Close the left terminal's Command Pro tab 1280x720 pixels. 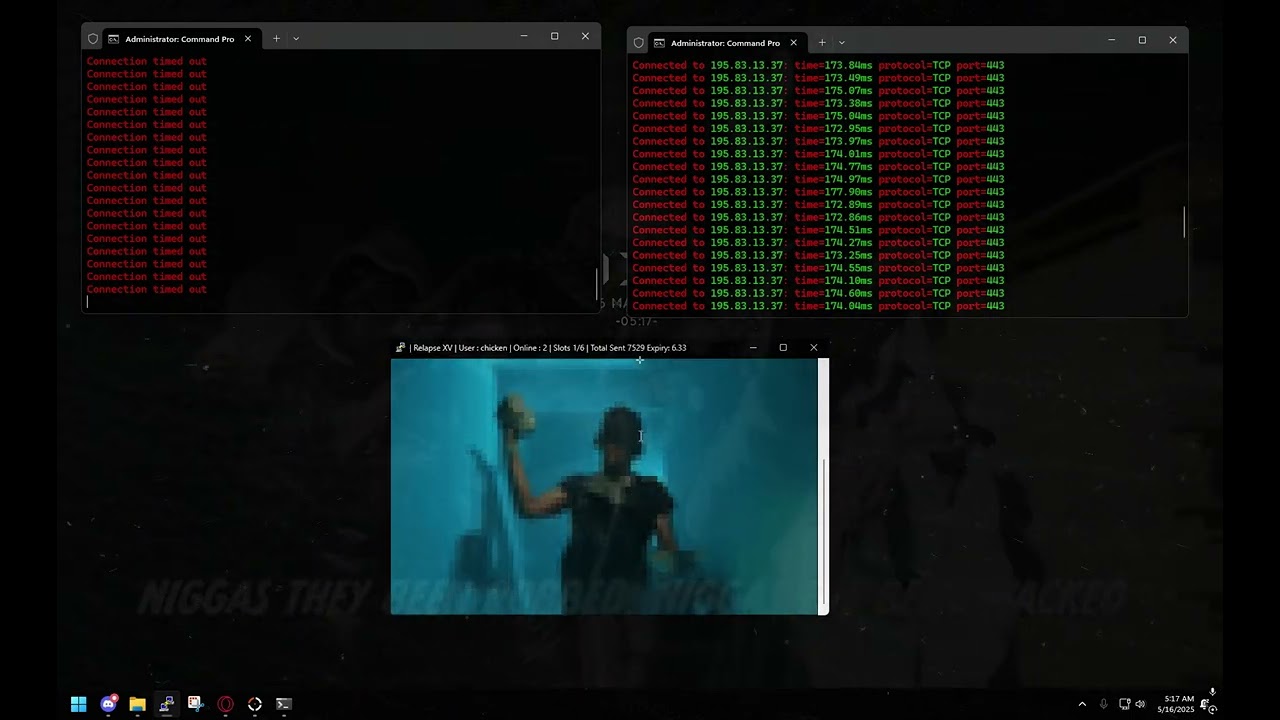click(x=248, y=39)
